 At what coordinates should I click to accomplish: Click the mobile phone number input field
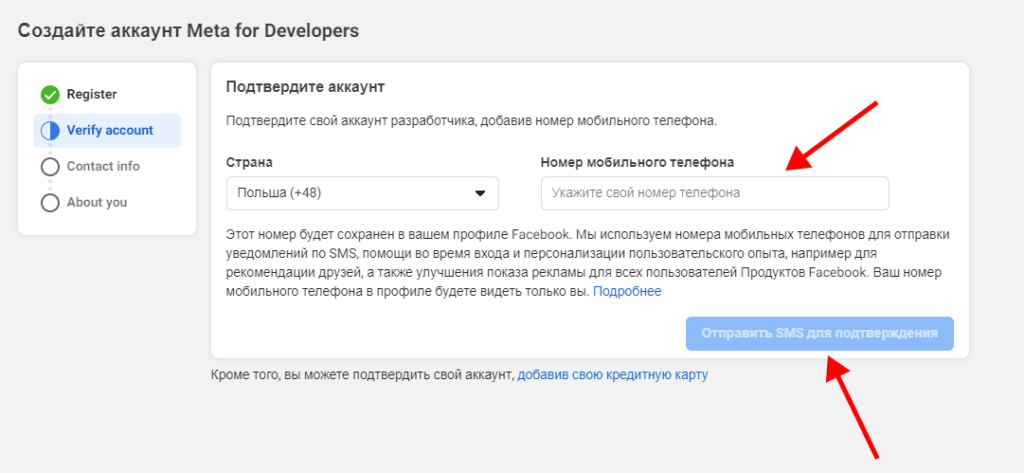[x=714, y=193]
